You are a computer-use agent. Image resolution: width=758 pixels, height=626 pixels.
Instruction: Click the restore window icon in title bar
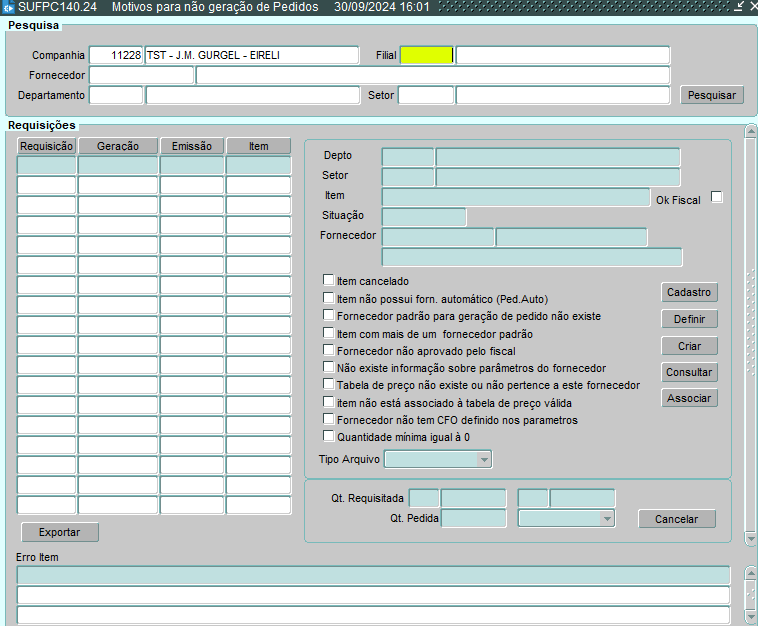click(x=738, y=7)
